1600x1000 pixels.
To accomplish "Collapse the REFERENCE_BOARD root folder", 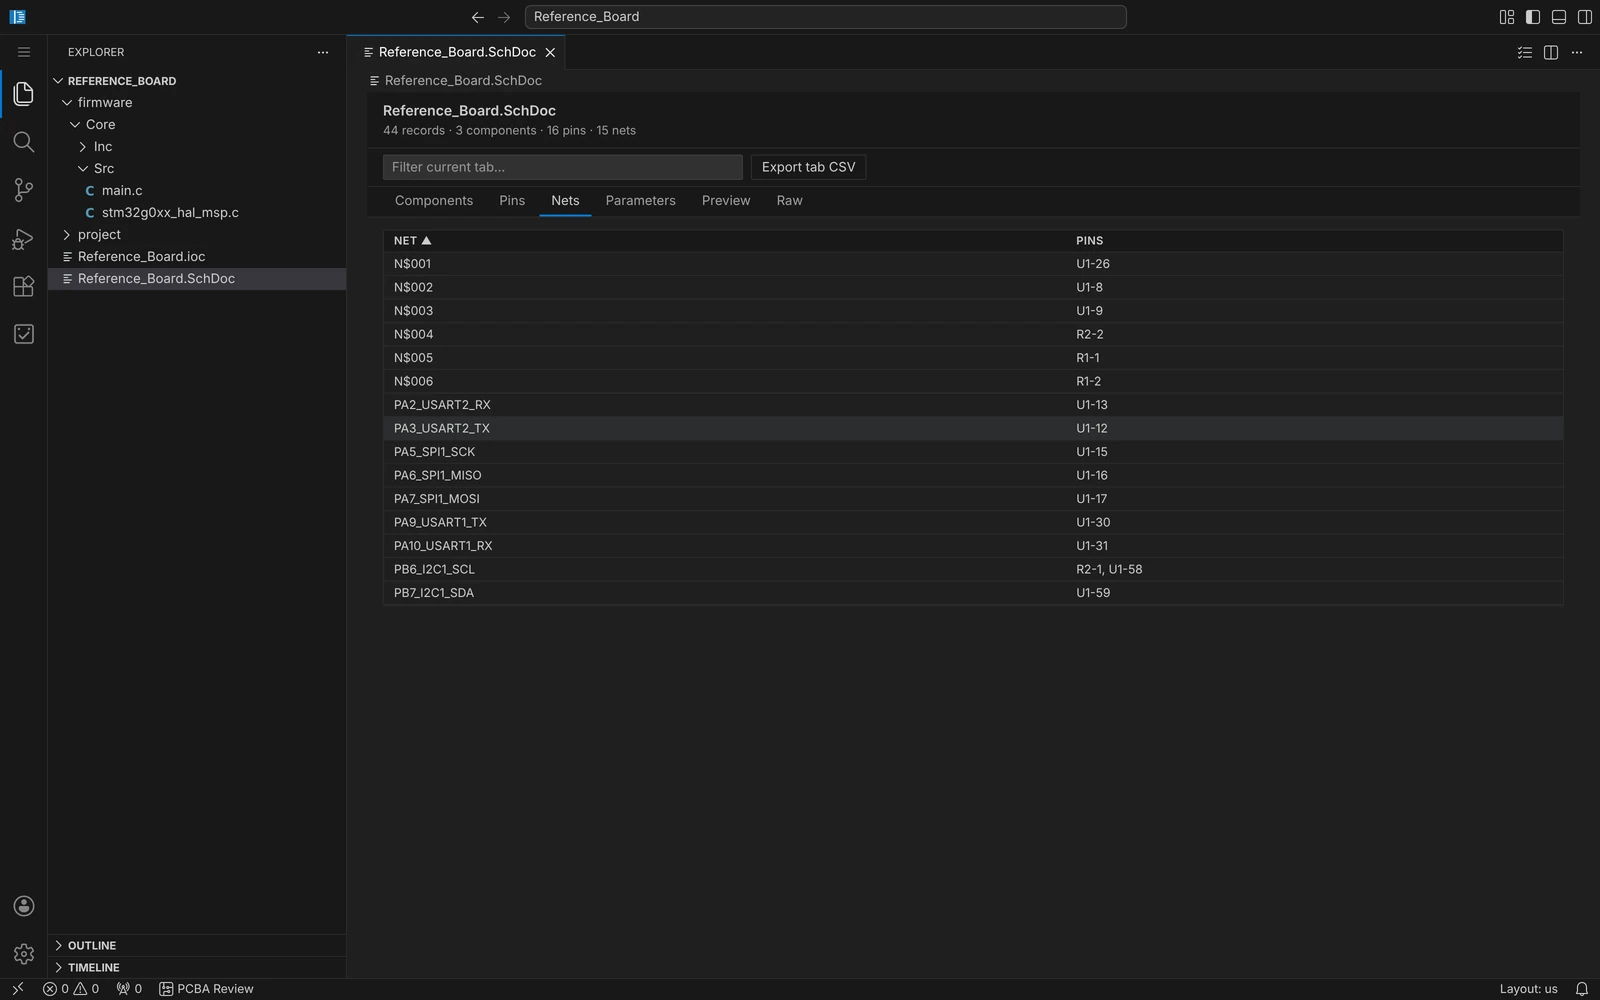I will 58,81.
